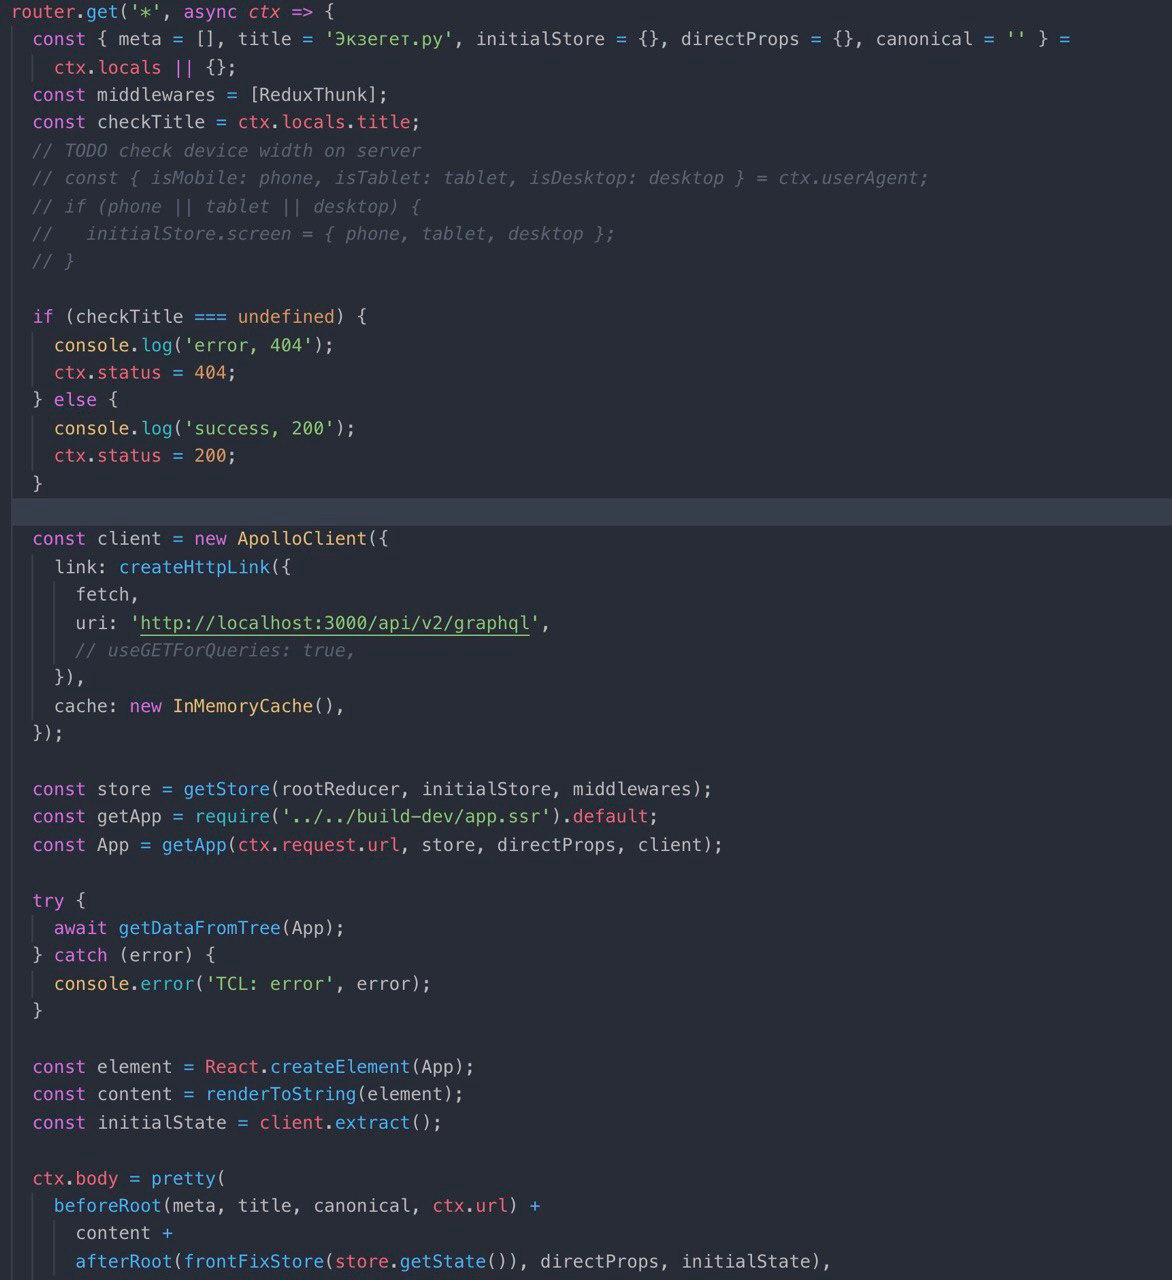Click 'getDataFromTree' function call
The height and width of the screenshot is (1280, 1172).
coord(200,928)
